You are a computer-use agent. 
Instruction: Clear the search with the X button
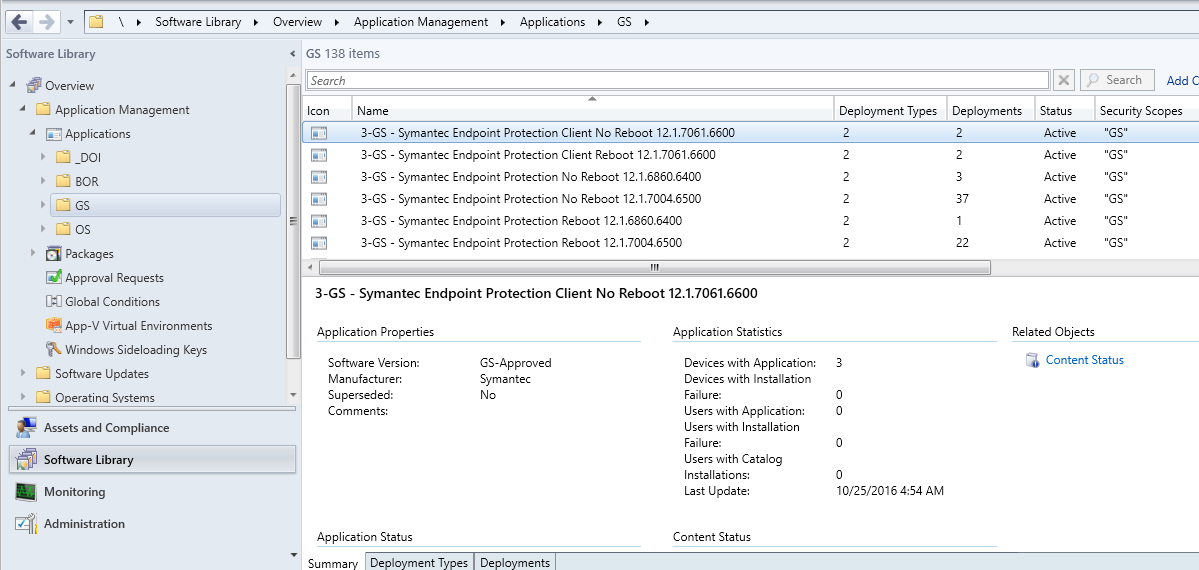[x=1064, y=80]
